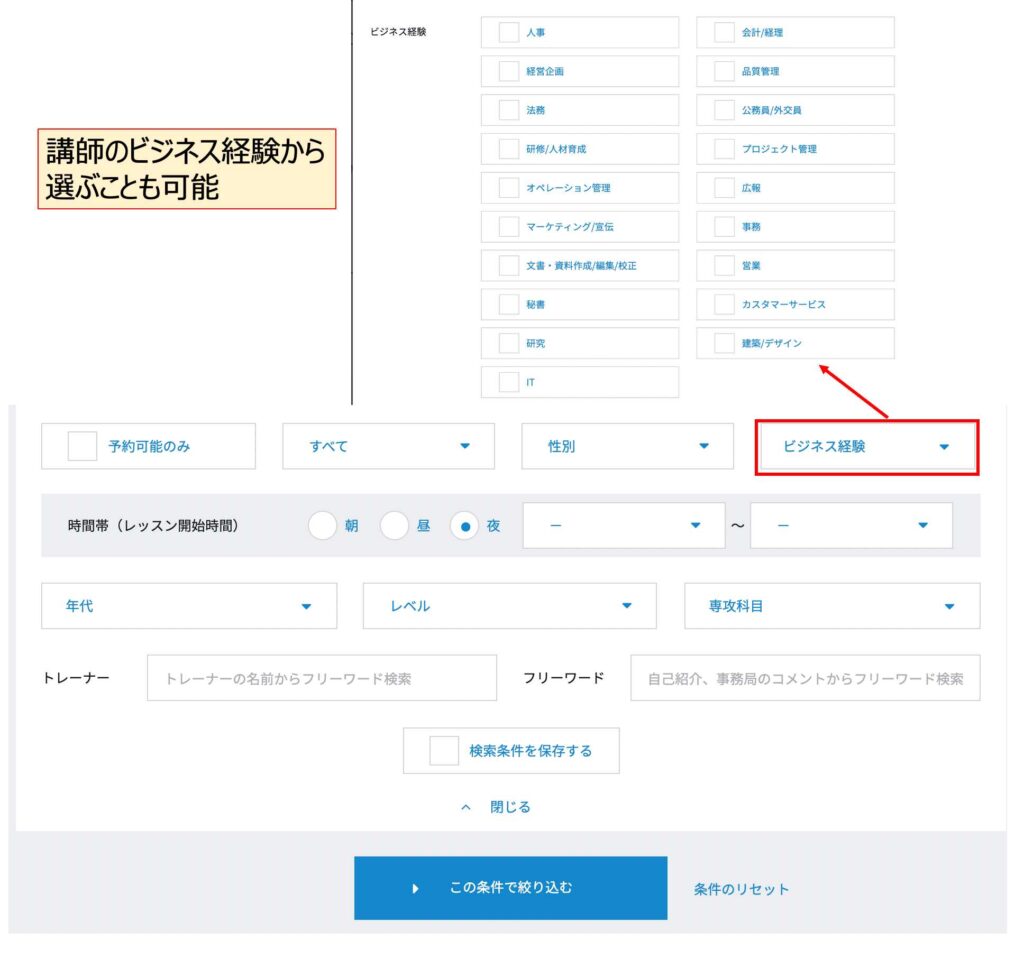The width and height of the screenshot is (1024, 959).
Task: Open the 専攻科目 dropdown
Action: click(831, 606)
